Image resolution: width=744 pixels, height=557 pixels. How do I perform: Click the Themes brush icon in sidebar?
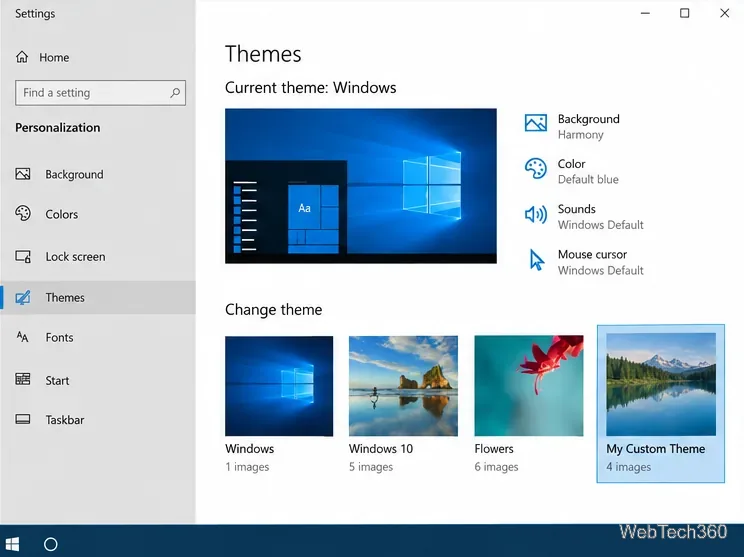(x=23, y=297)
